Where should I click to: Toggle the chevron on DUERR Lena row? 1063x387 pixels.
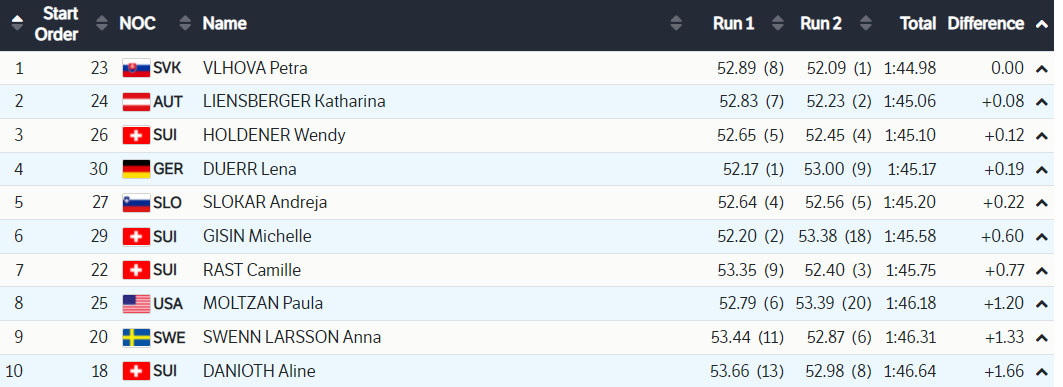click(1041, 169)
